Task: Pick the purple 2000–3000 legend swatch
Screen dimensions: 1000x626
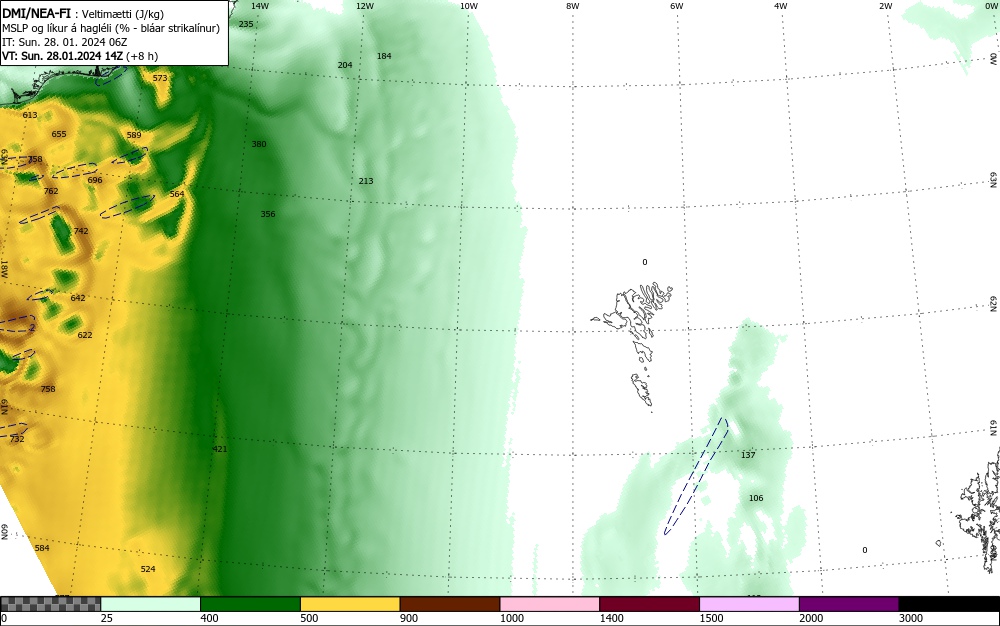Action: [849, 604]
